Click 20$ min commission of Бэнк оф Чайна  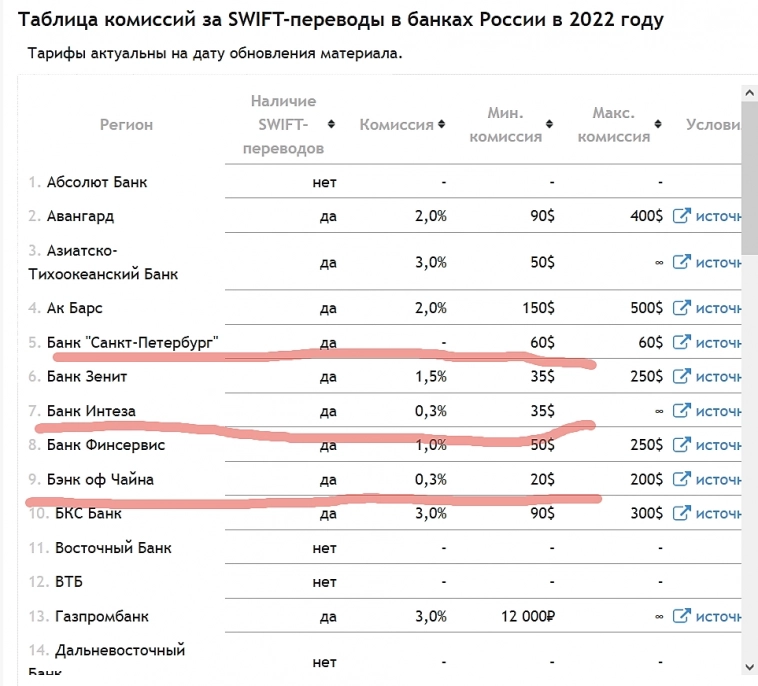click(x=542, y=480)
